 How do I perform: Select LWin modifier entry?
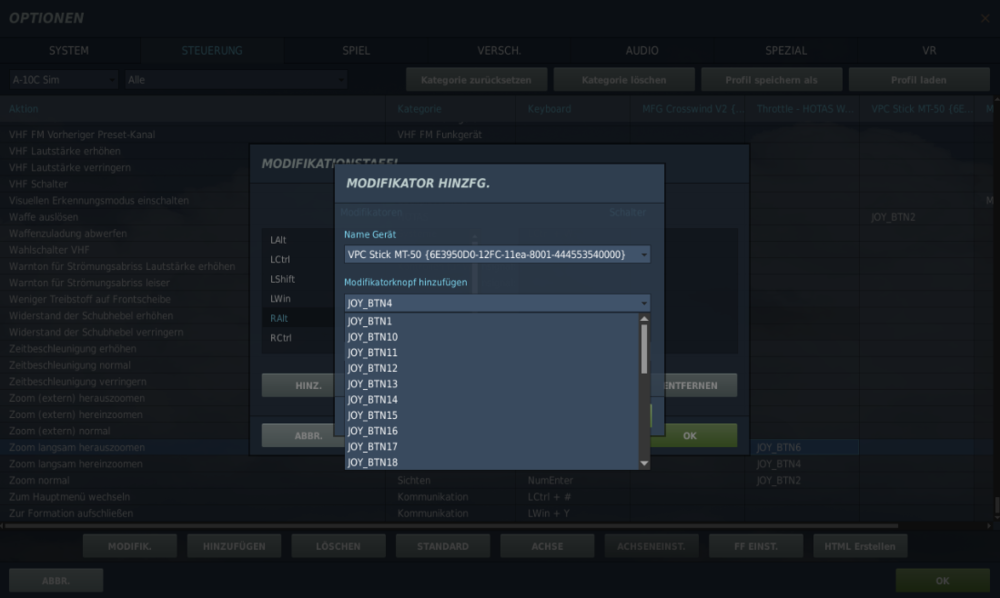[280, 298]
